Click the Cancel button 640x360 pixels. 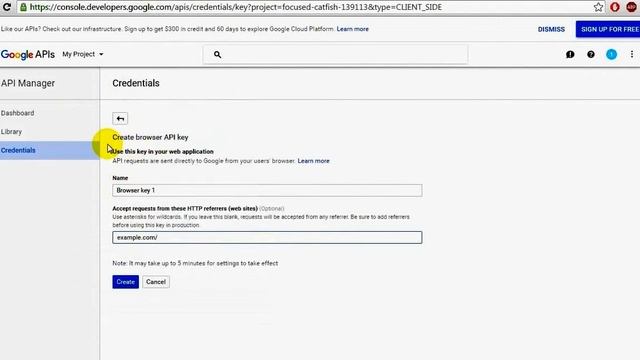[156, 282]
